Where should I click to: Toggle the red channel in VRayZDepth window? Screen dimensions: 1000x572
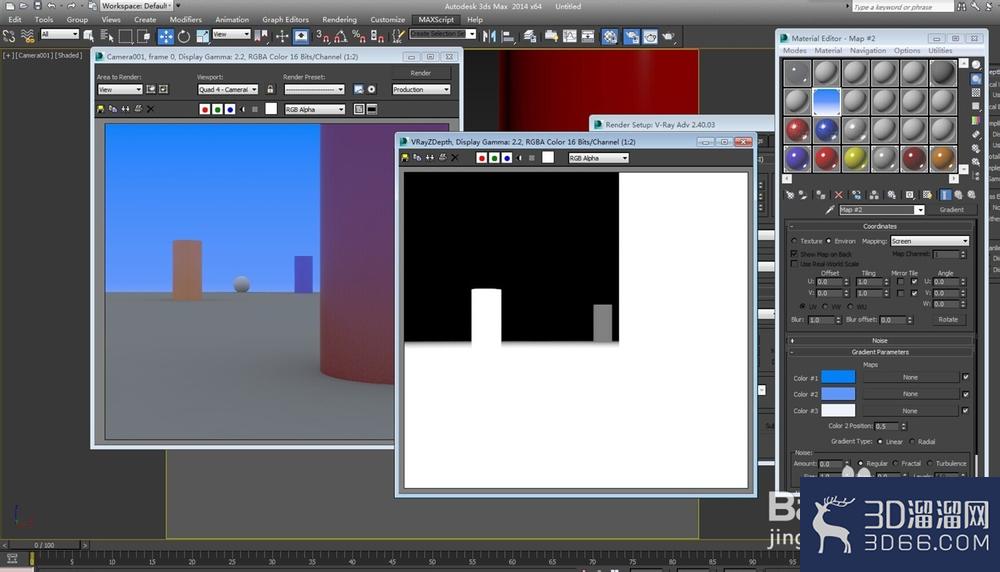point(482,158)
